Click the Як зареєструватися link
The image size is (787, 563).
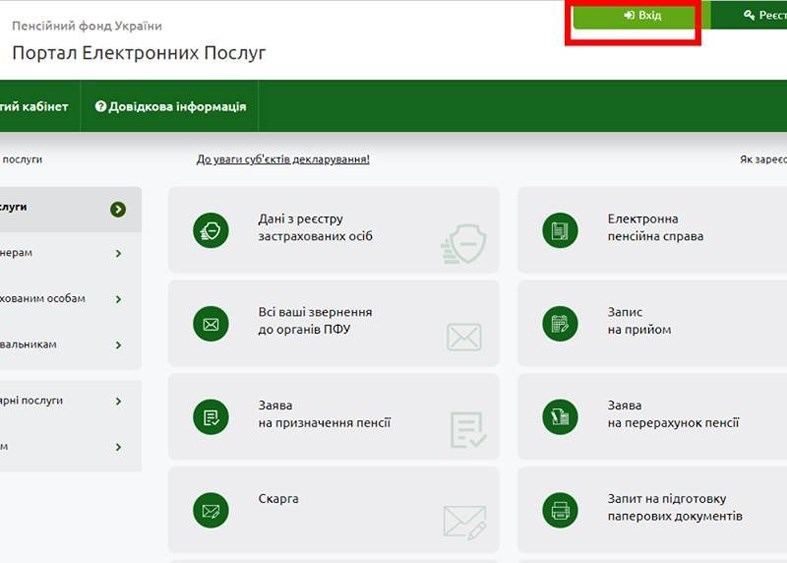point(763,160)
